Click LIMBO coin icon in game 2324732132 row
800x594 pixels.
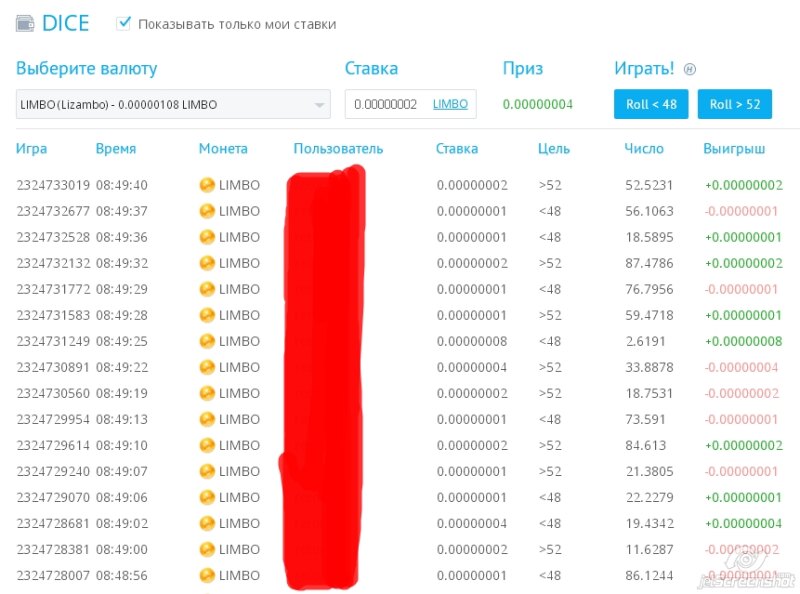(207, 263)
